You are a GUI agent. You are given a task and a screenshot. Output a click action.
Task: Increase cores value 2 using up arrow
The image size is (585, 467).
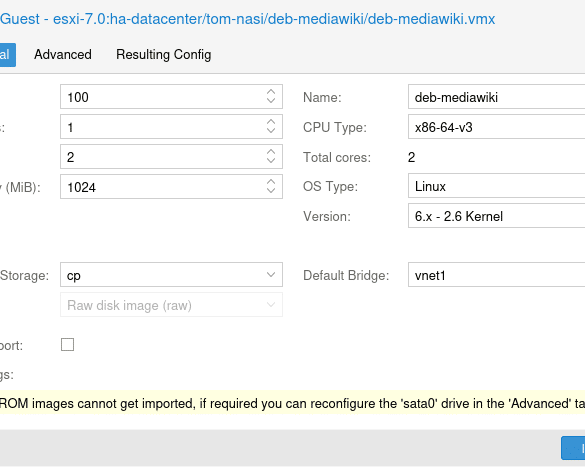coord(271,152)
